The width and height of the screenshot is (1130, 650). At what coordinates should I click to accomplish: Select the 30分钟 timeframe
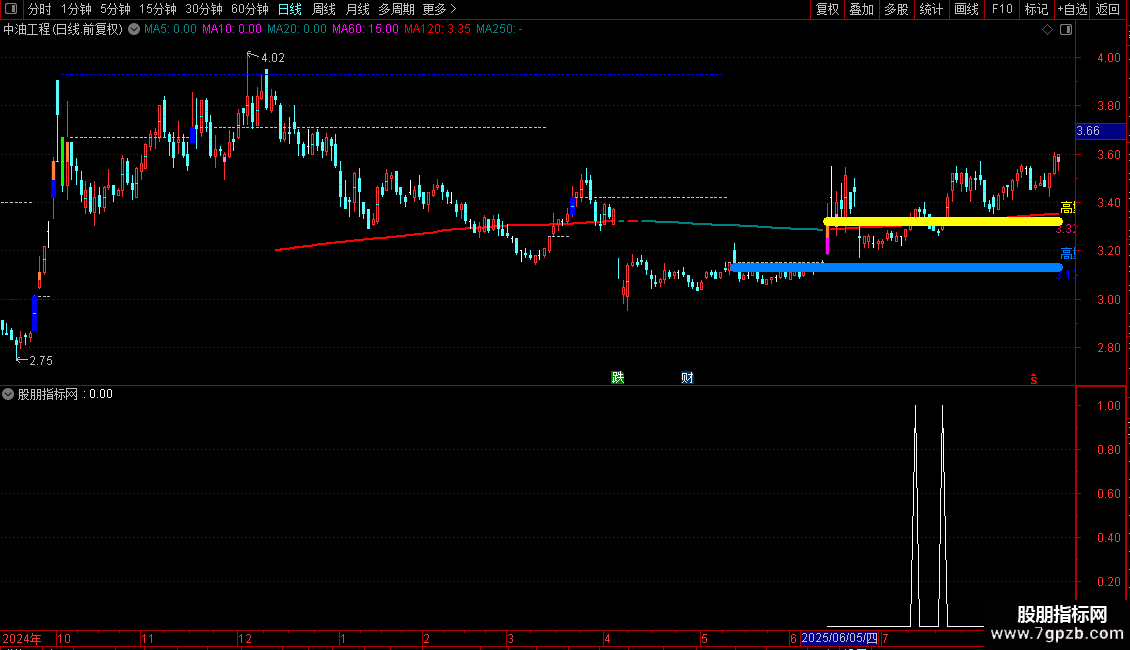pos(204,9)
